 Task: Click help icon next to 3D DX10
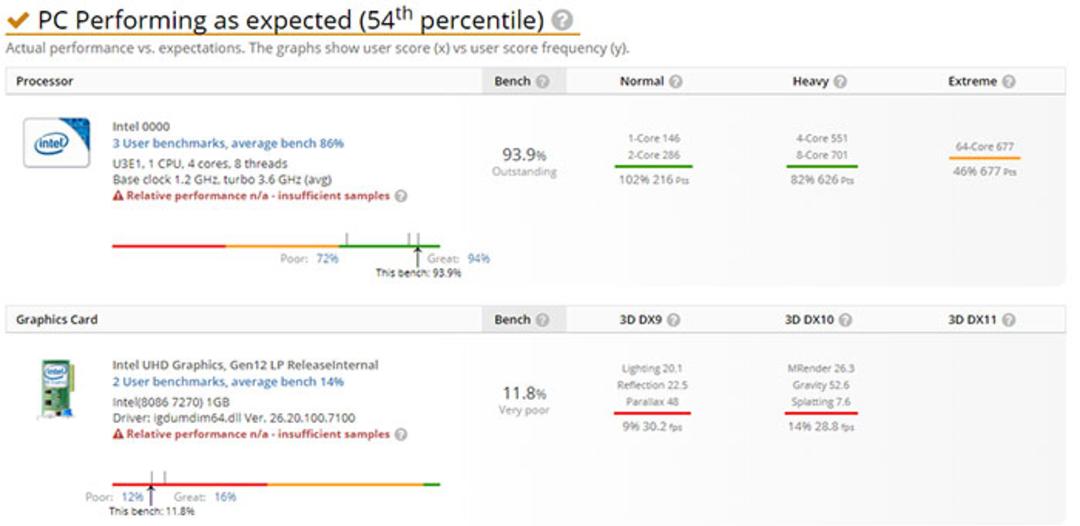pyautogui.click(x=846, y=319)
